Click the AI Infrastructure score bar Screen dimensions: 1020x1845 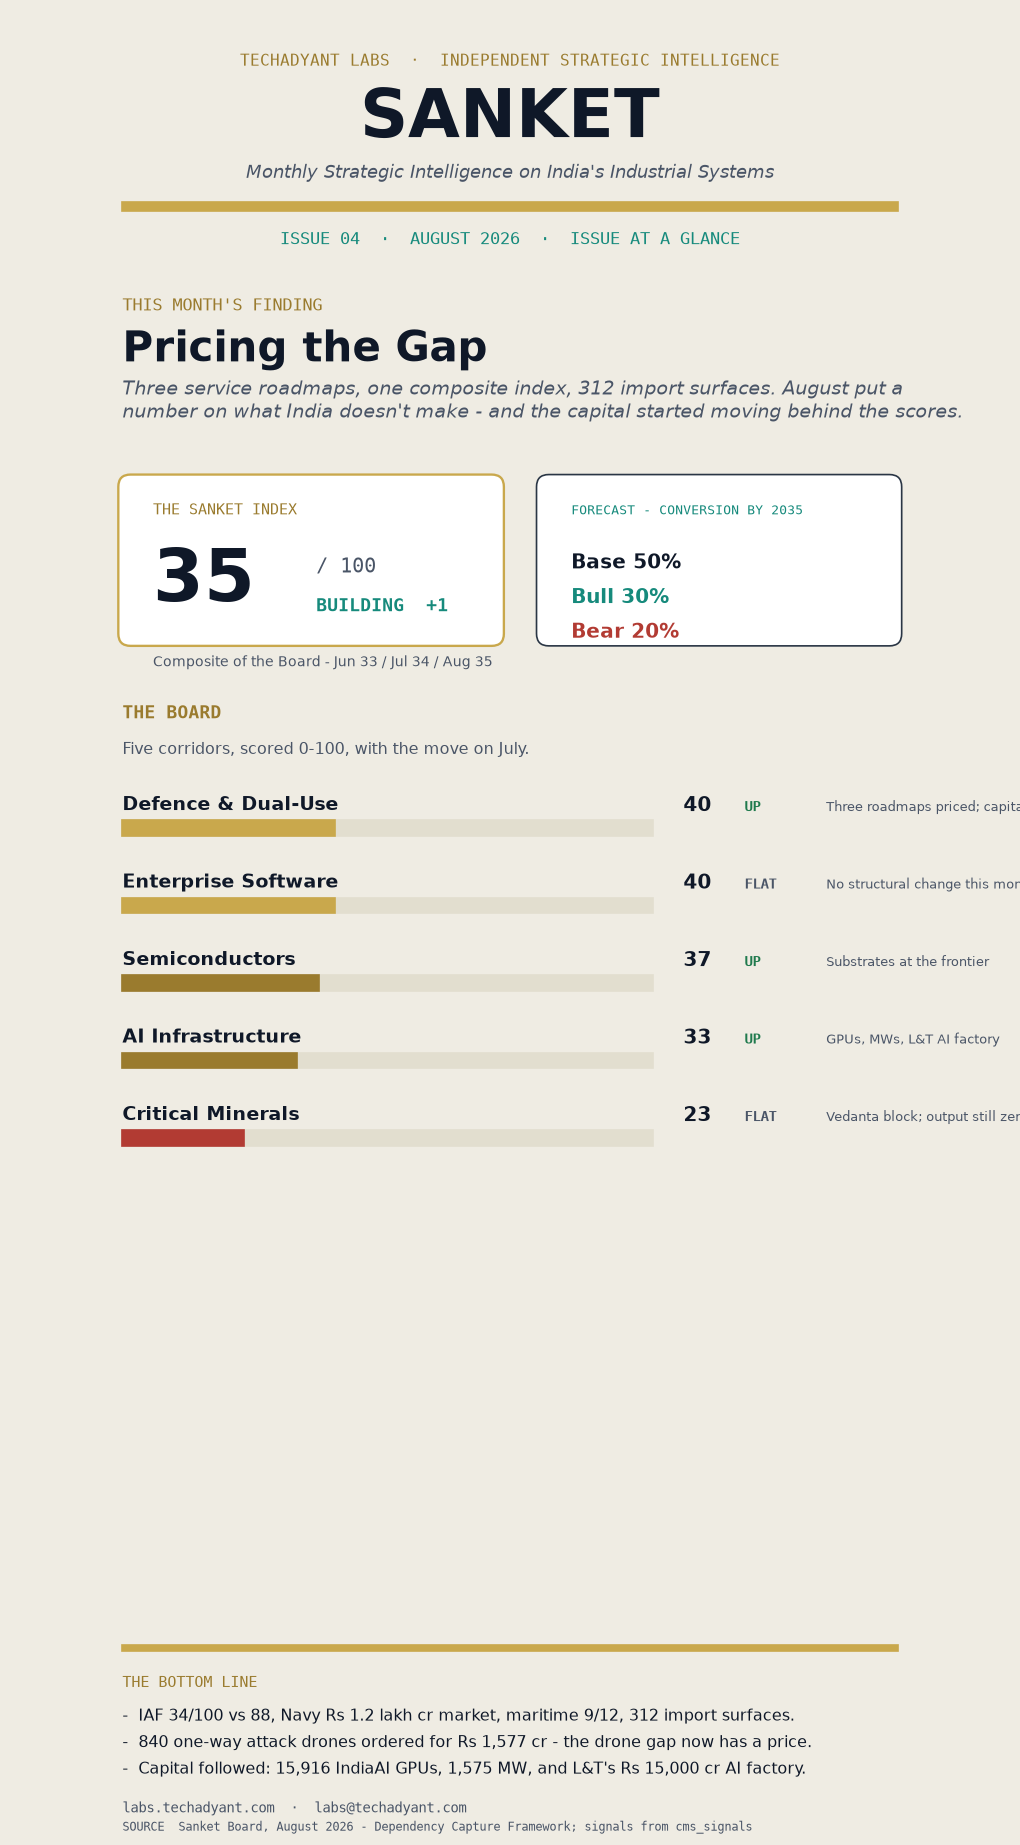(387, 1060)
